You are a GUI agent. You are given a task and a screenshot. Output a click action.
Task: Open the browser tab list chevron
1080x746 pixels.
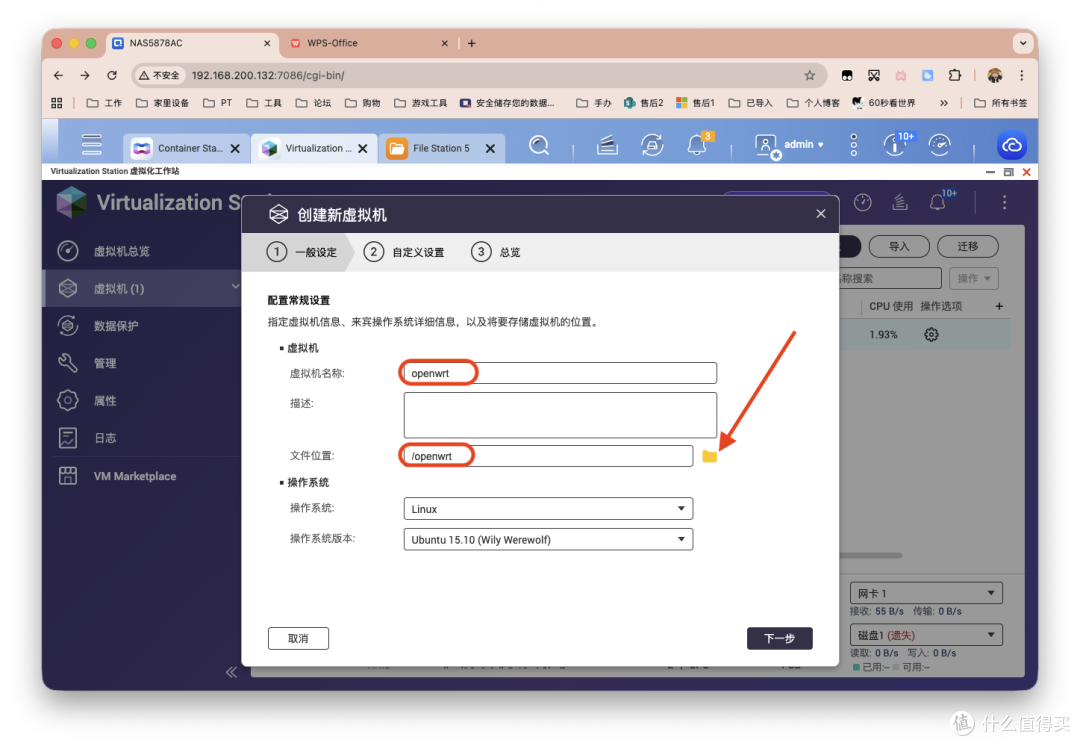1023,43
